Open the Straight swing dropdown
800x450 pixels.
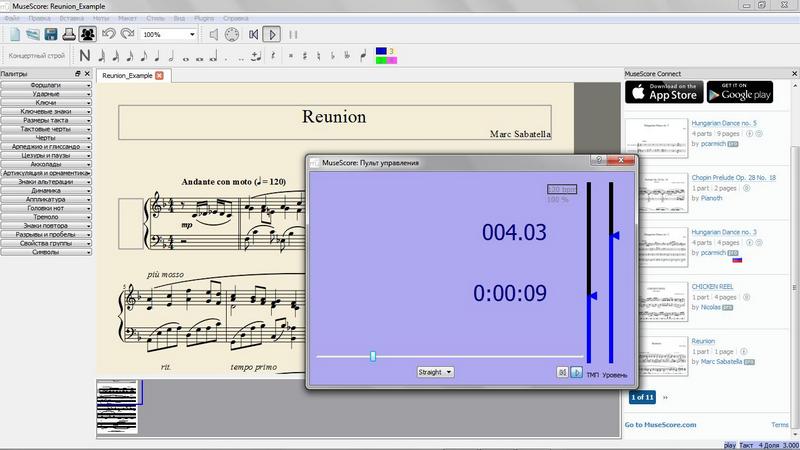click(435, 372)
